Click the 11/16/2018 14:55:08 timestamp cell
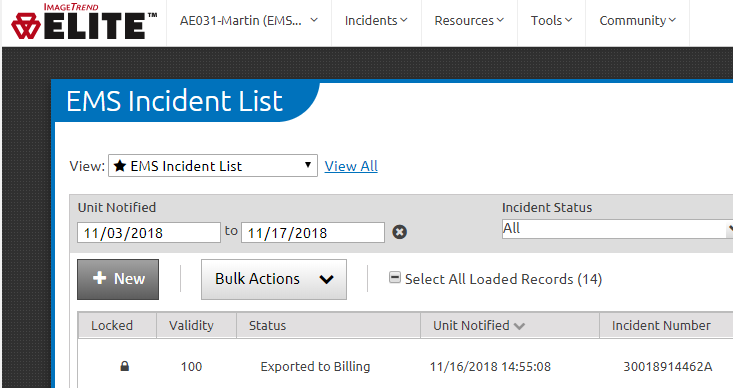 (x=490, y=366)
